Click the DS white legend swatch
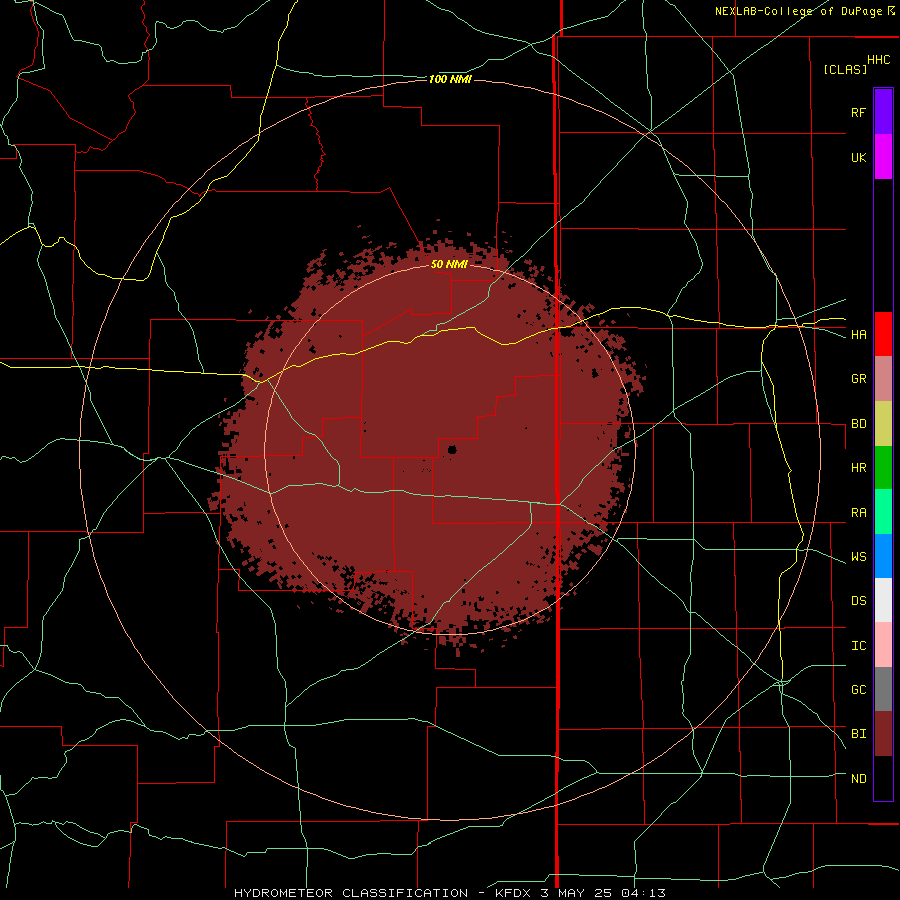This screenshot has height=900, width=900. (883, 600)
